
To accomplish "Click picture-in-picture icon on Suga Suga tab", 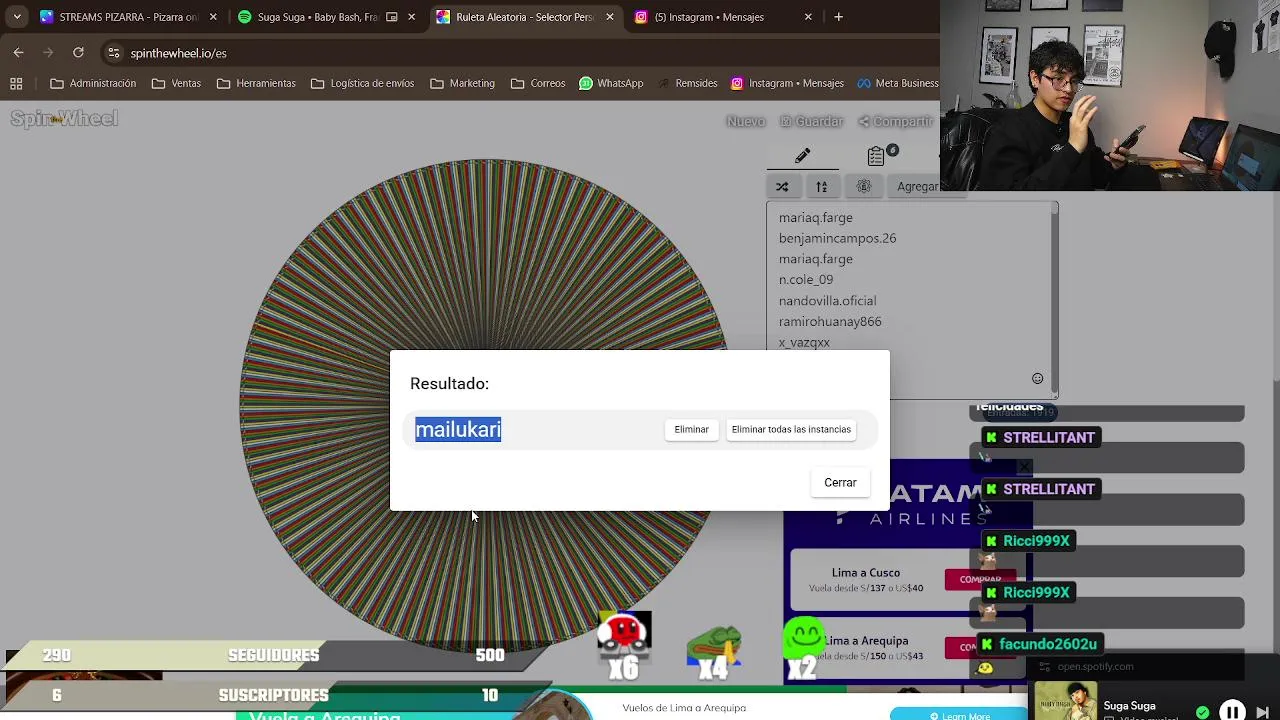I will 392,17.
